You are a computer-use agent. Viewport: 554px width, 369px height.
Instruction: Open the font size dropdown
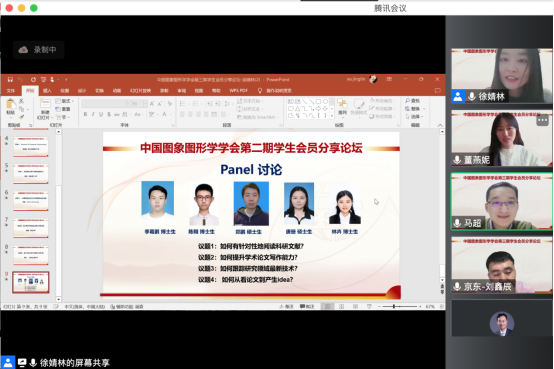(x=145, y=104)
